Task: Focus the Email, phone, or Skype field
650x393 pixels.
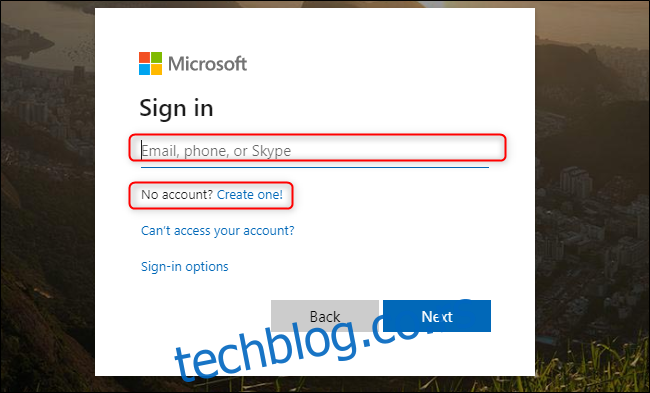Action: 315,151
